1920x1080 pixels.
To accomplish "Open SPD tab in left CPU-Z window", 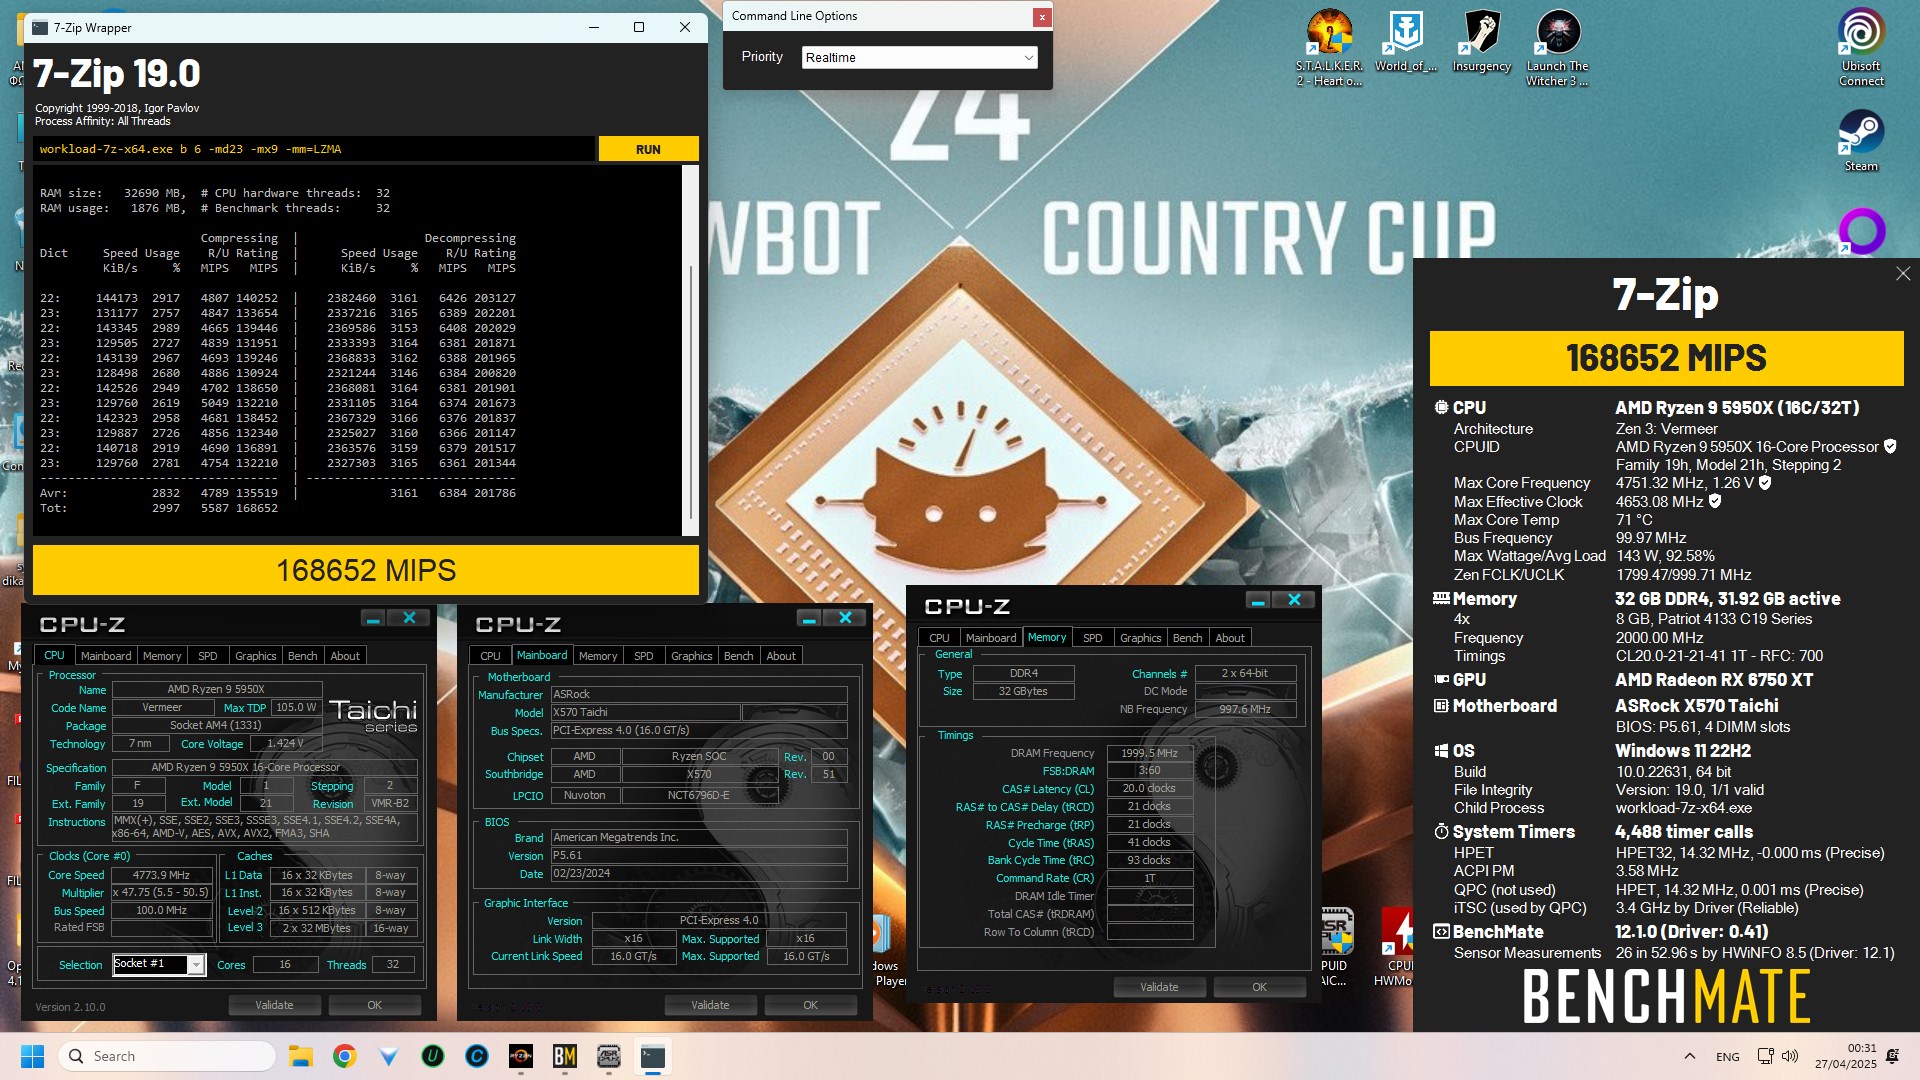I will [208, 656].
